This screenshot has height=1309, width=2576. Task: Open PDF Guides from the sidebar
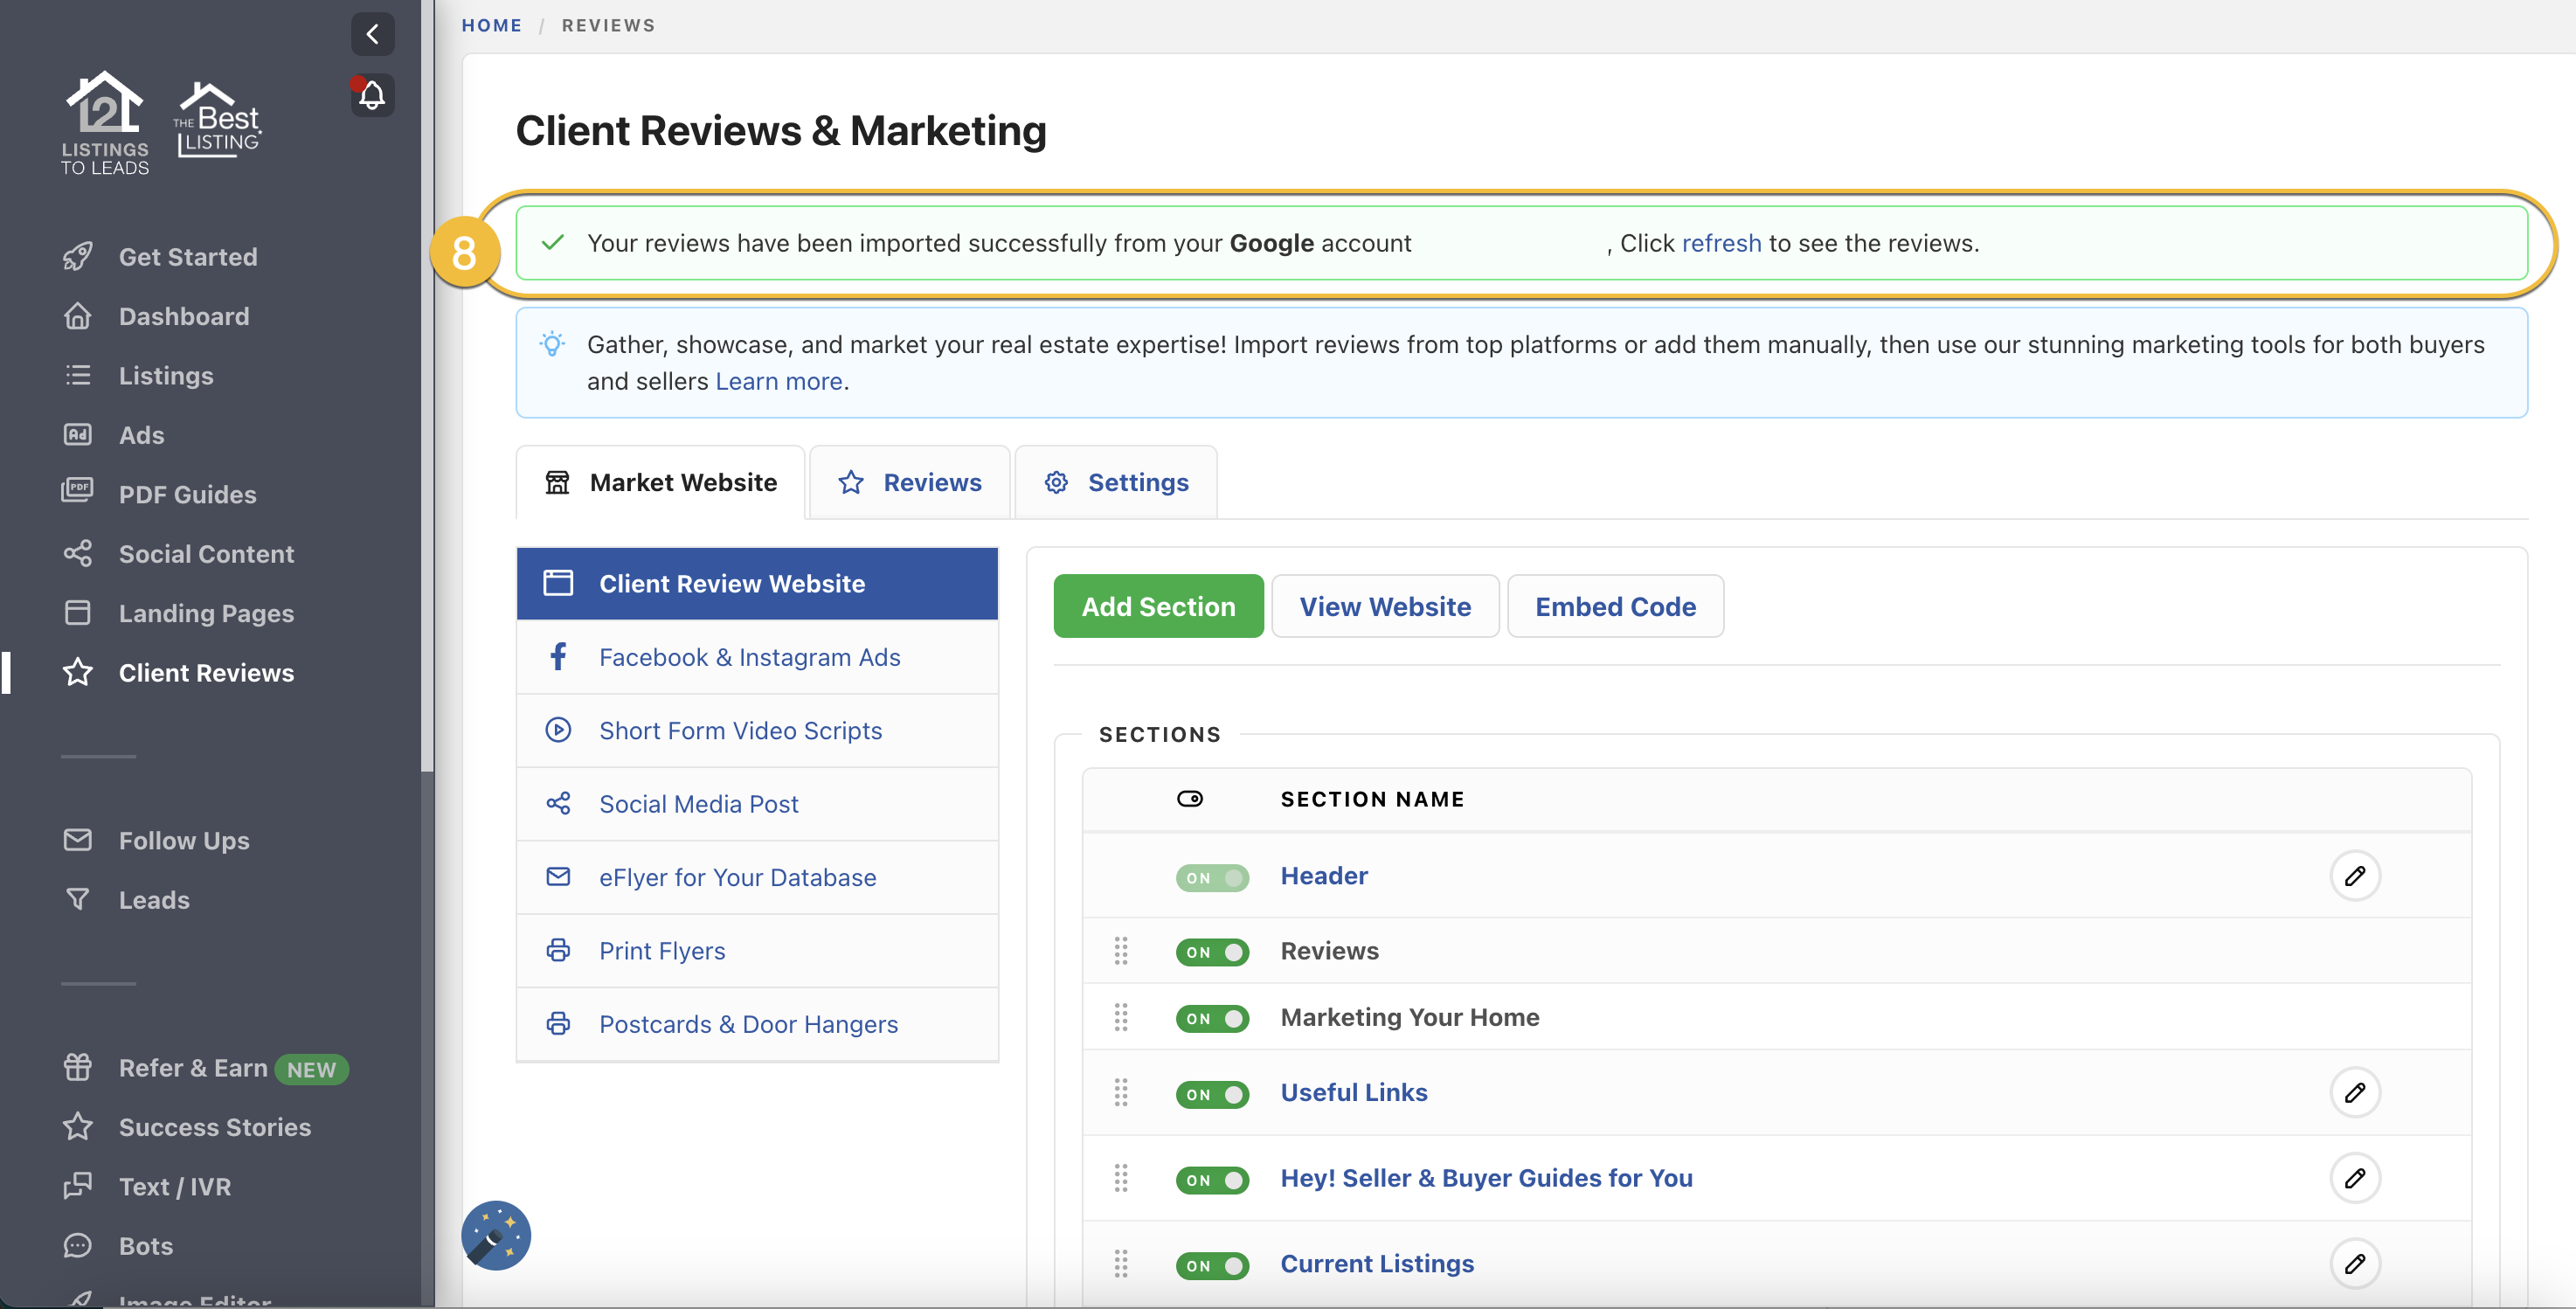(186, 494)
